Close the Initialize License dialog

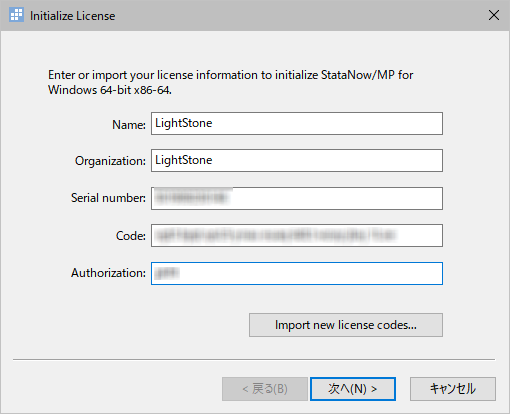tap(494, 15)
